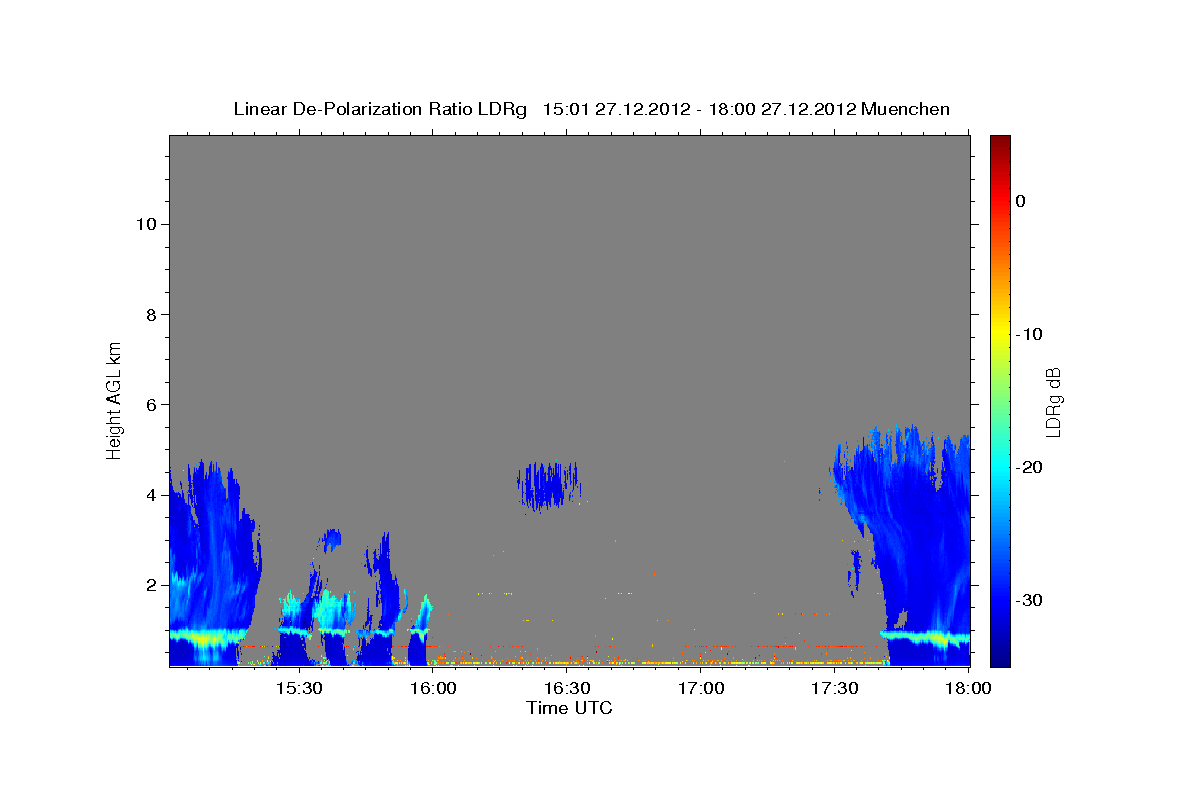Viewport: 1200px width, 800px height.
Task: Click the colorbar value -20
Action: 1029,467
